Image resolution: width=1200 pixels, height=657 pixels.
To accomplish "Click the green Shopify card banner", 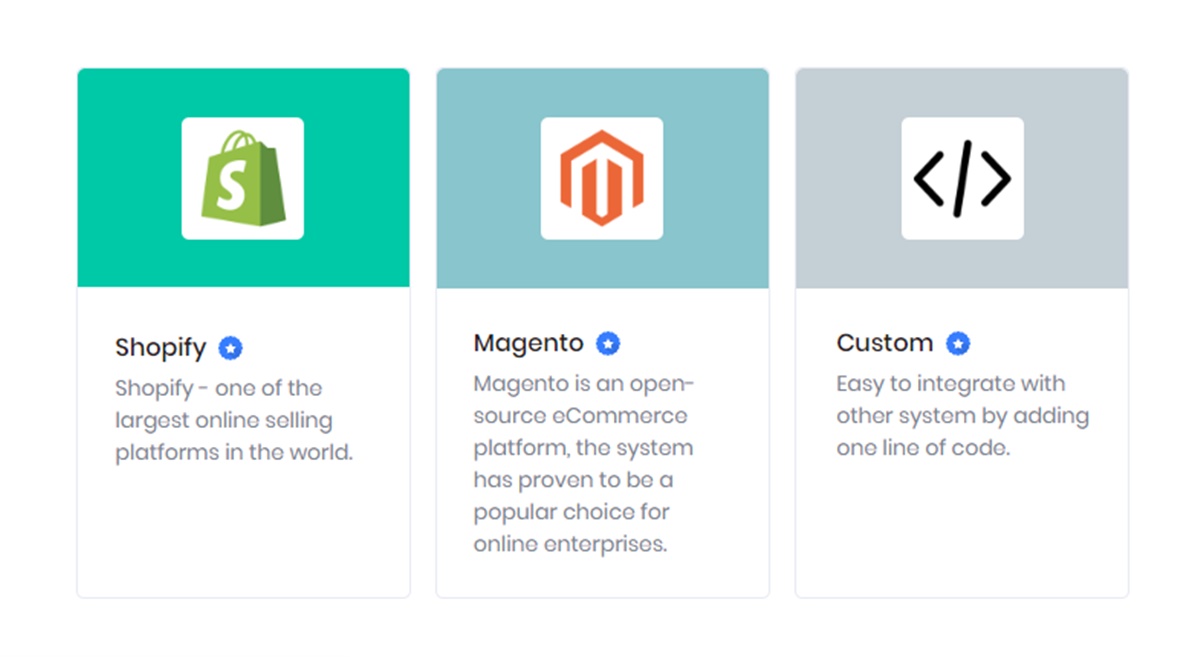I will [x=243, y=178].
